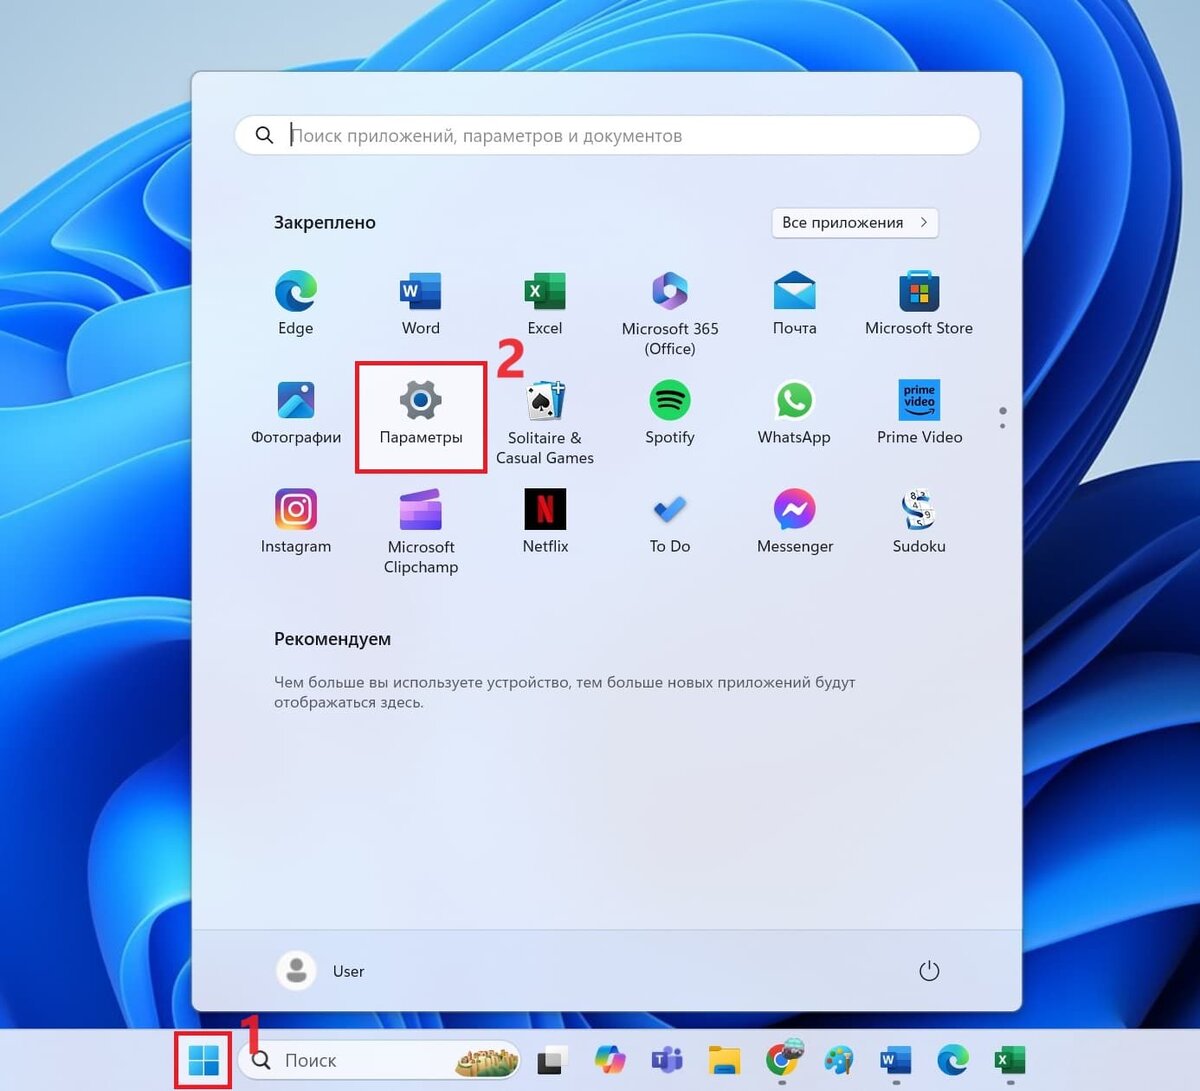Open the To Do app
1200x1091 pixels.
670,522
